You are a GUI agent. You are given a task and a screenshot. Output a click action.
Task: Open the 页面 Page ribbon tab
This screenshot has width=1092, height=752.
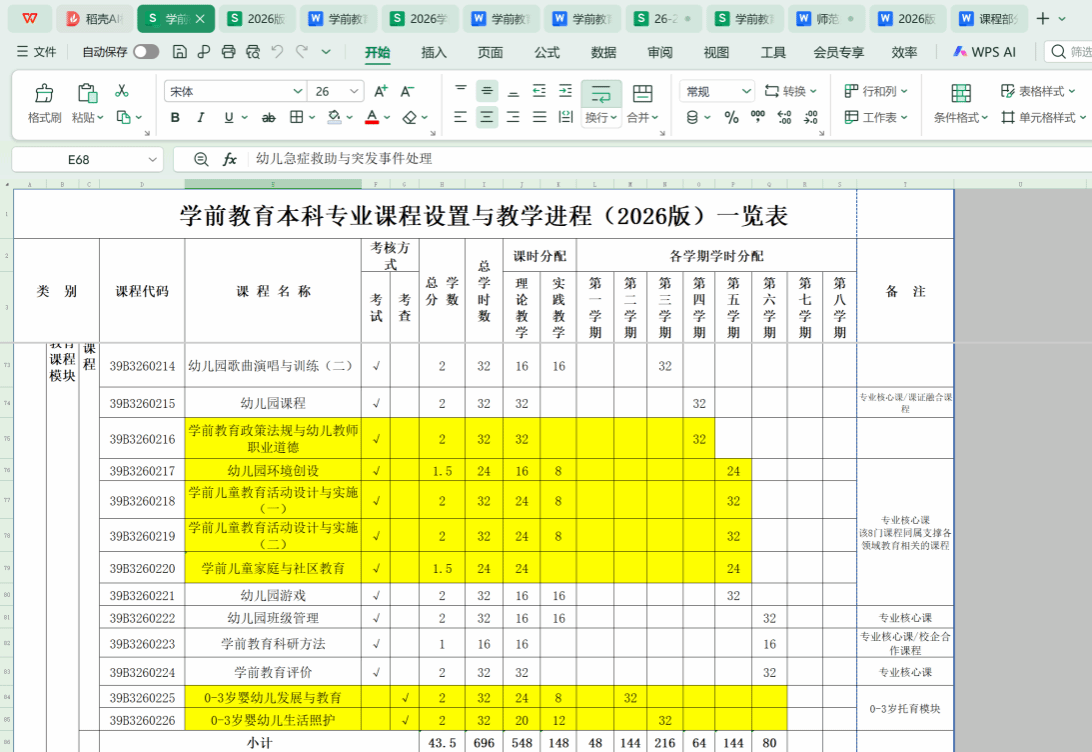tap(490, 52)
